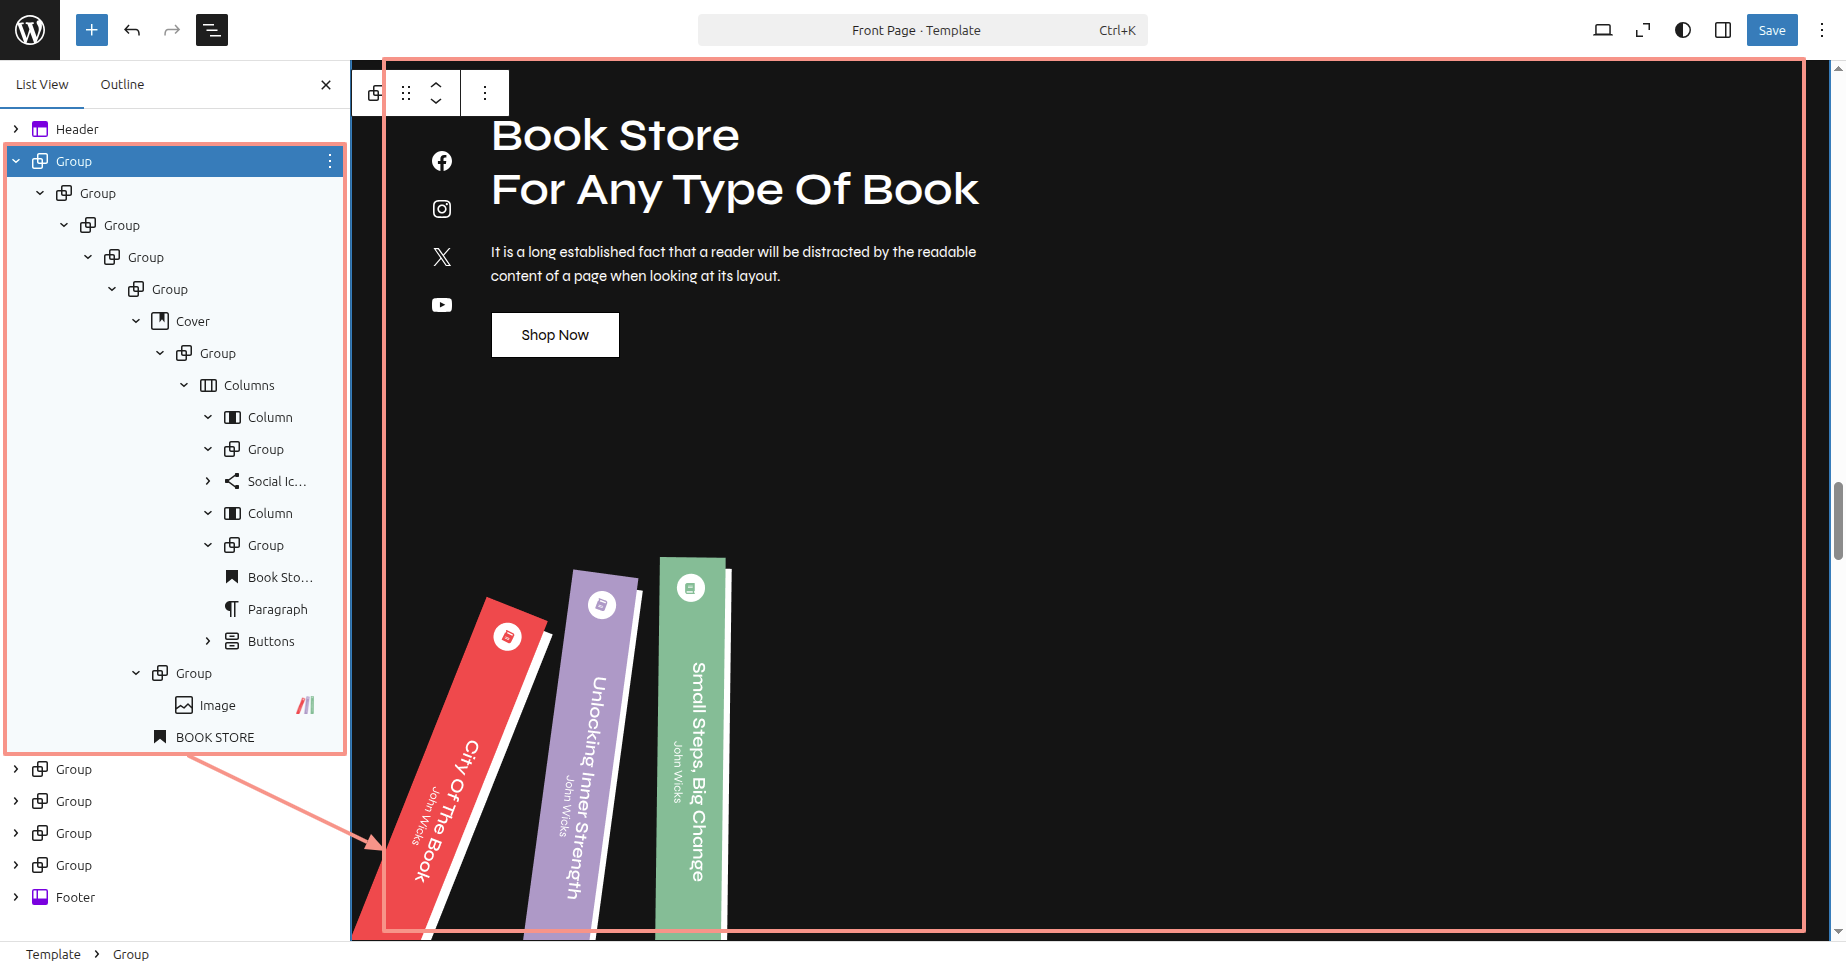Viewport: 1846px width, 966px height.
Task: Click the Facebook social icon
Action: (442, 161)
